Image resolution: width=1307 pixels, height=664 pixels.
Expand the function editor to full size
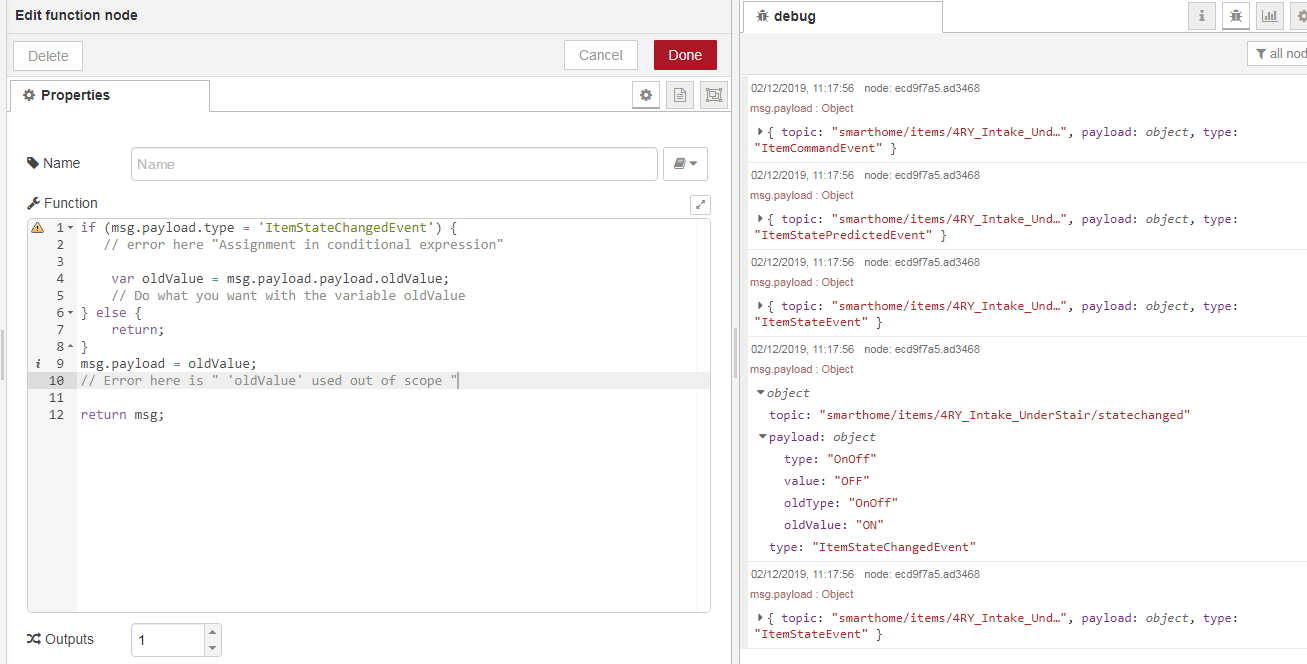coord(700,204)
